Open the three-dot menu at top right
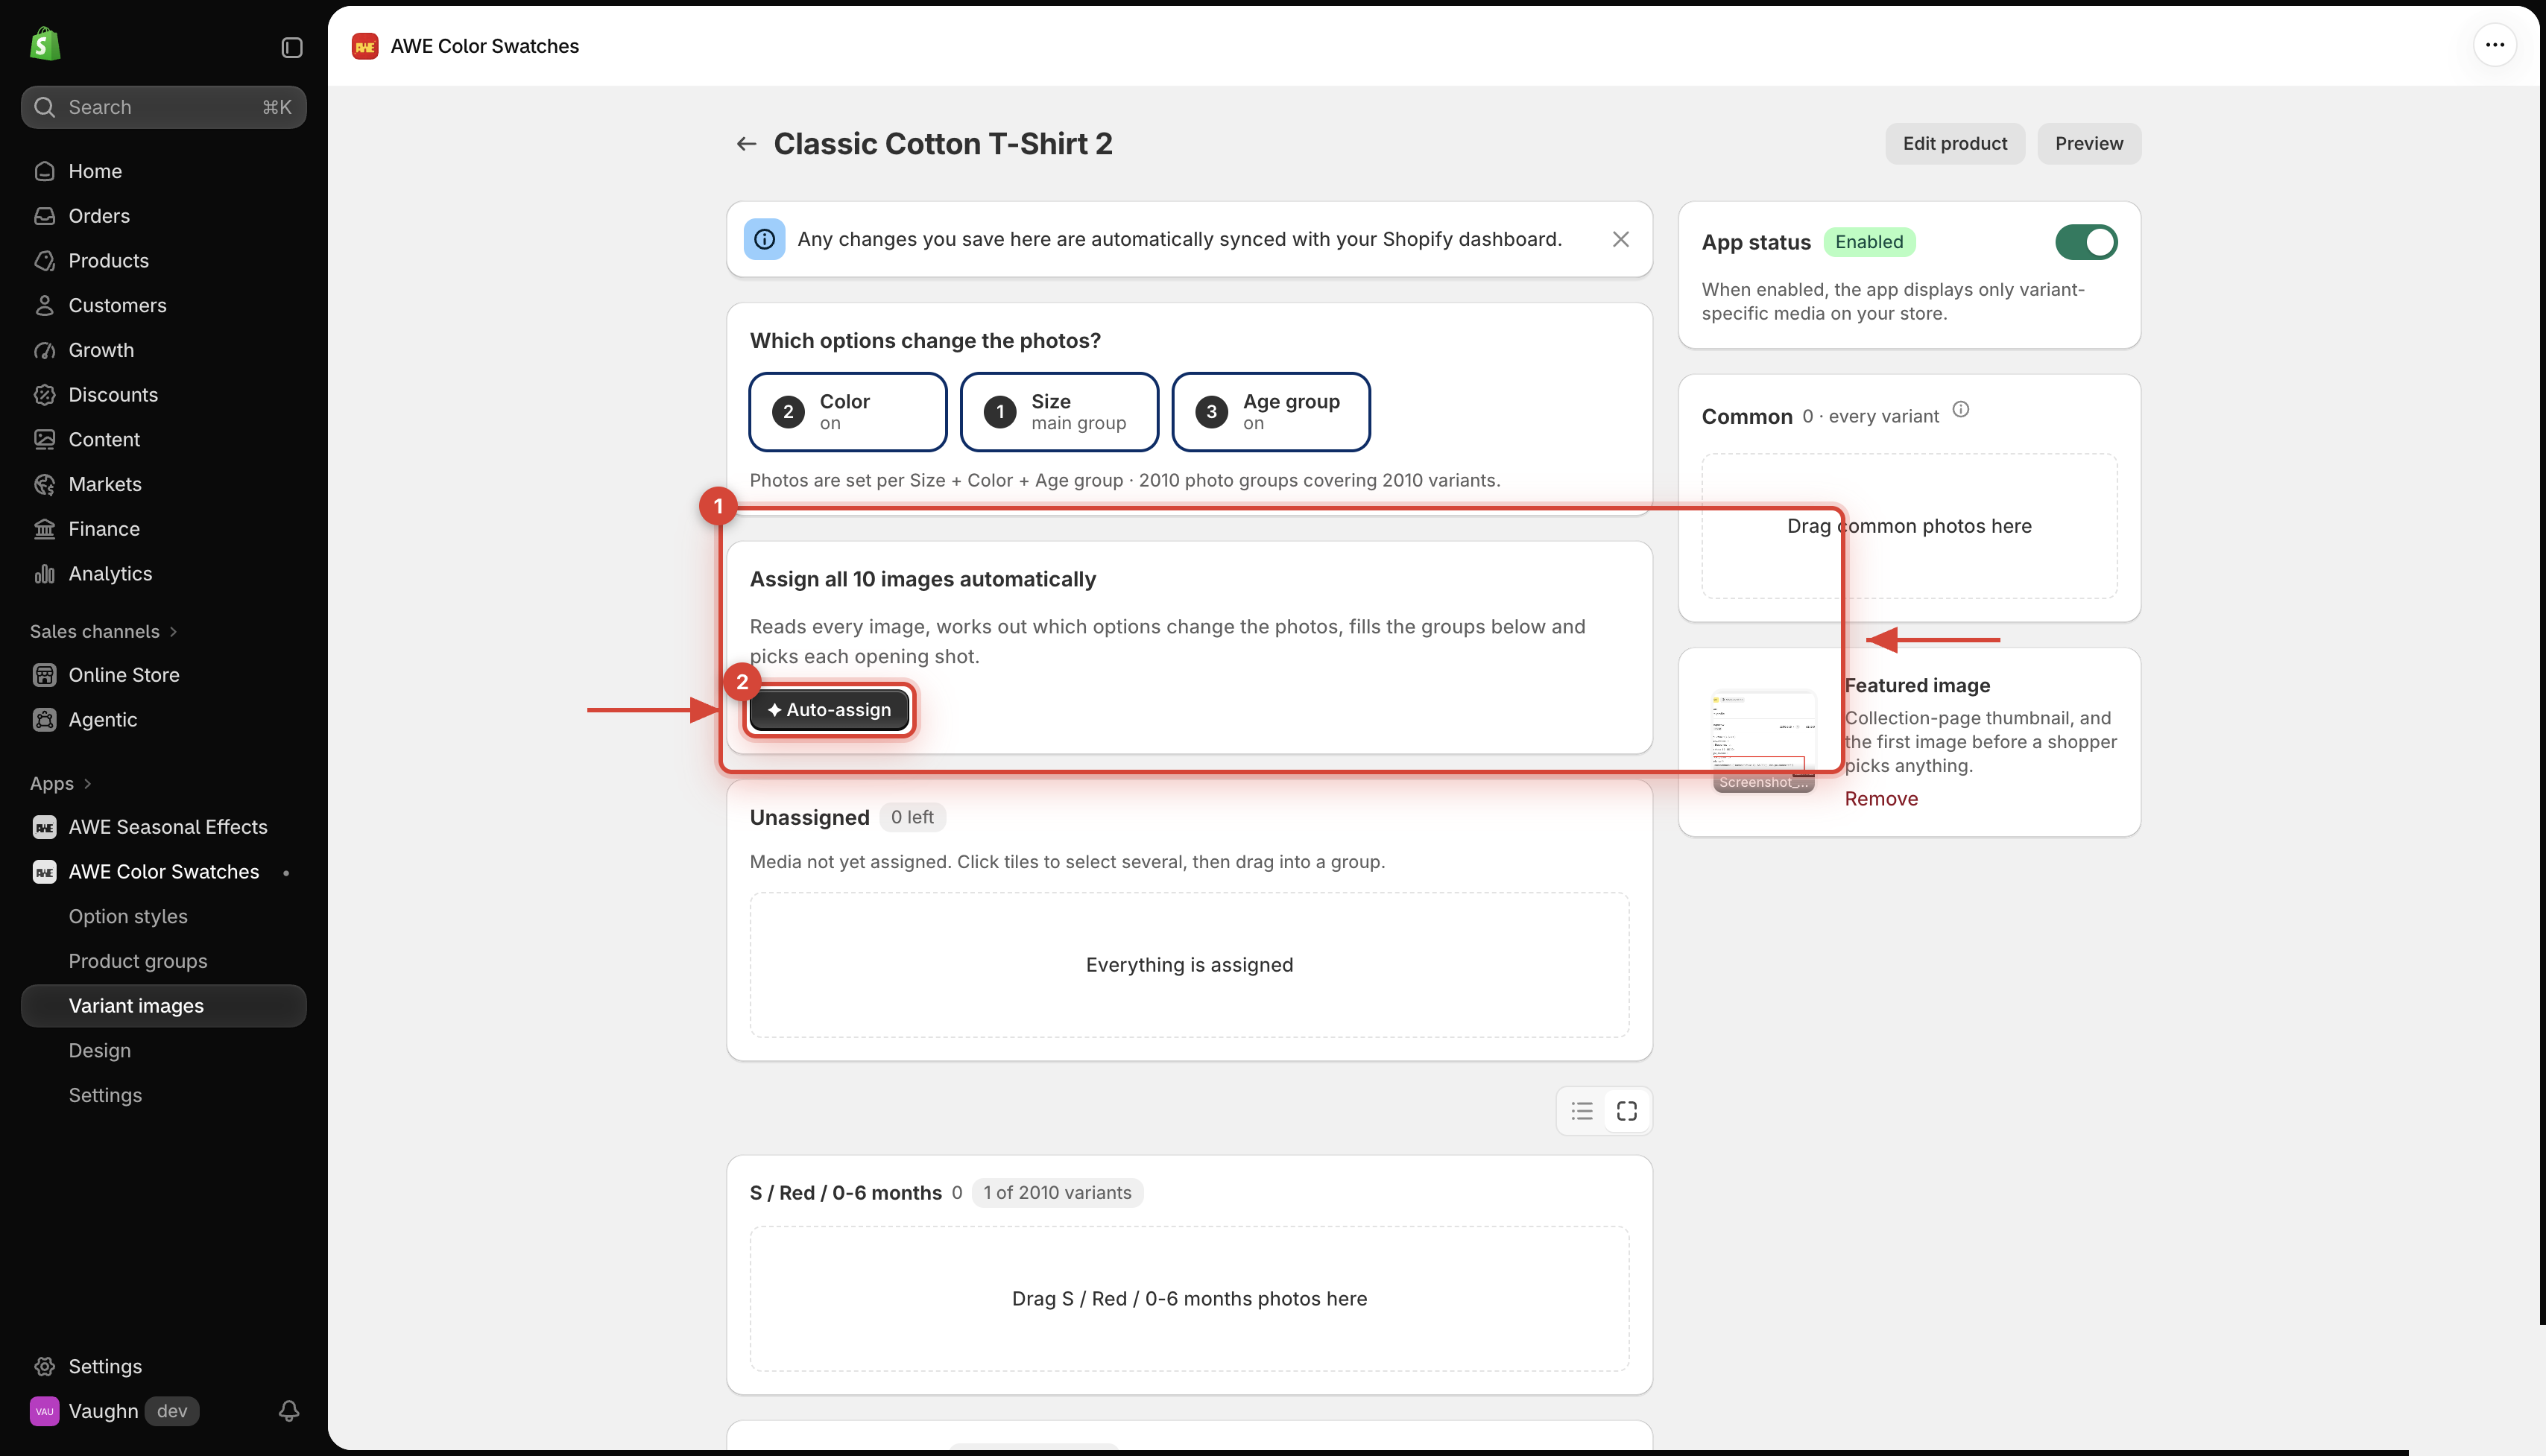Image resolution: width=2546 pixels, height=1456 pixels. click(x=2494, y=45)
